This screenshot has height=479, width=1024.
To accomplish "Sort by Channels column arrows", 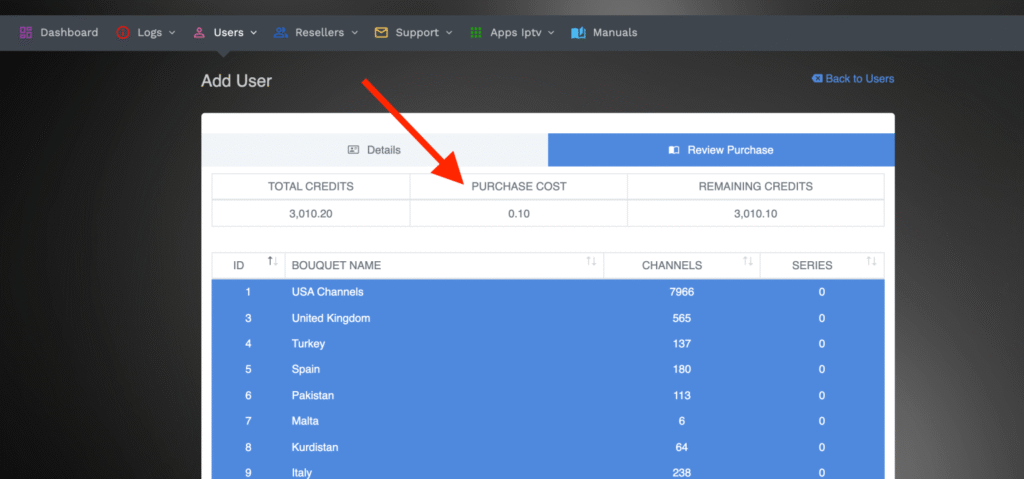I will click(748, 261).
